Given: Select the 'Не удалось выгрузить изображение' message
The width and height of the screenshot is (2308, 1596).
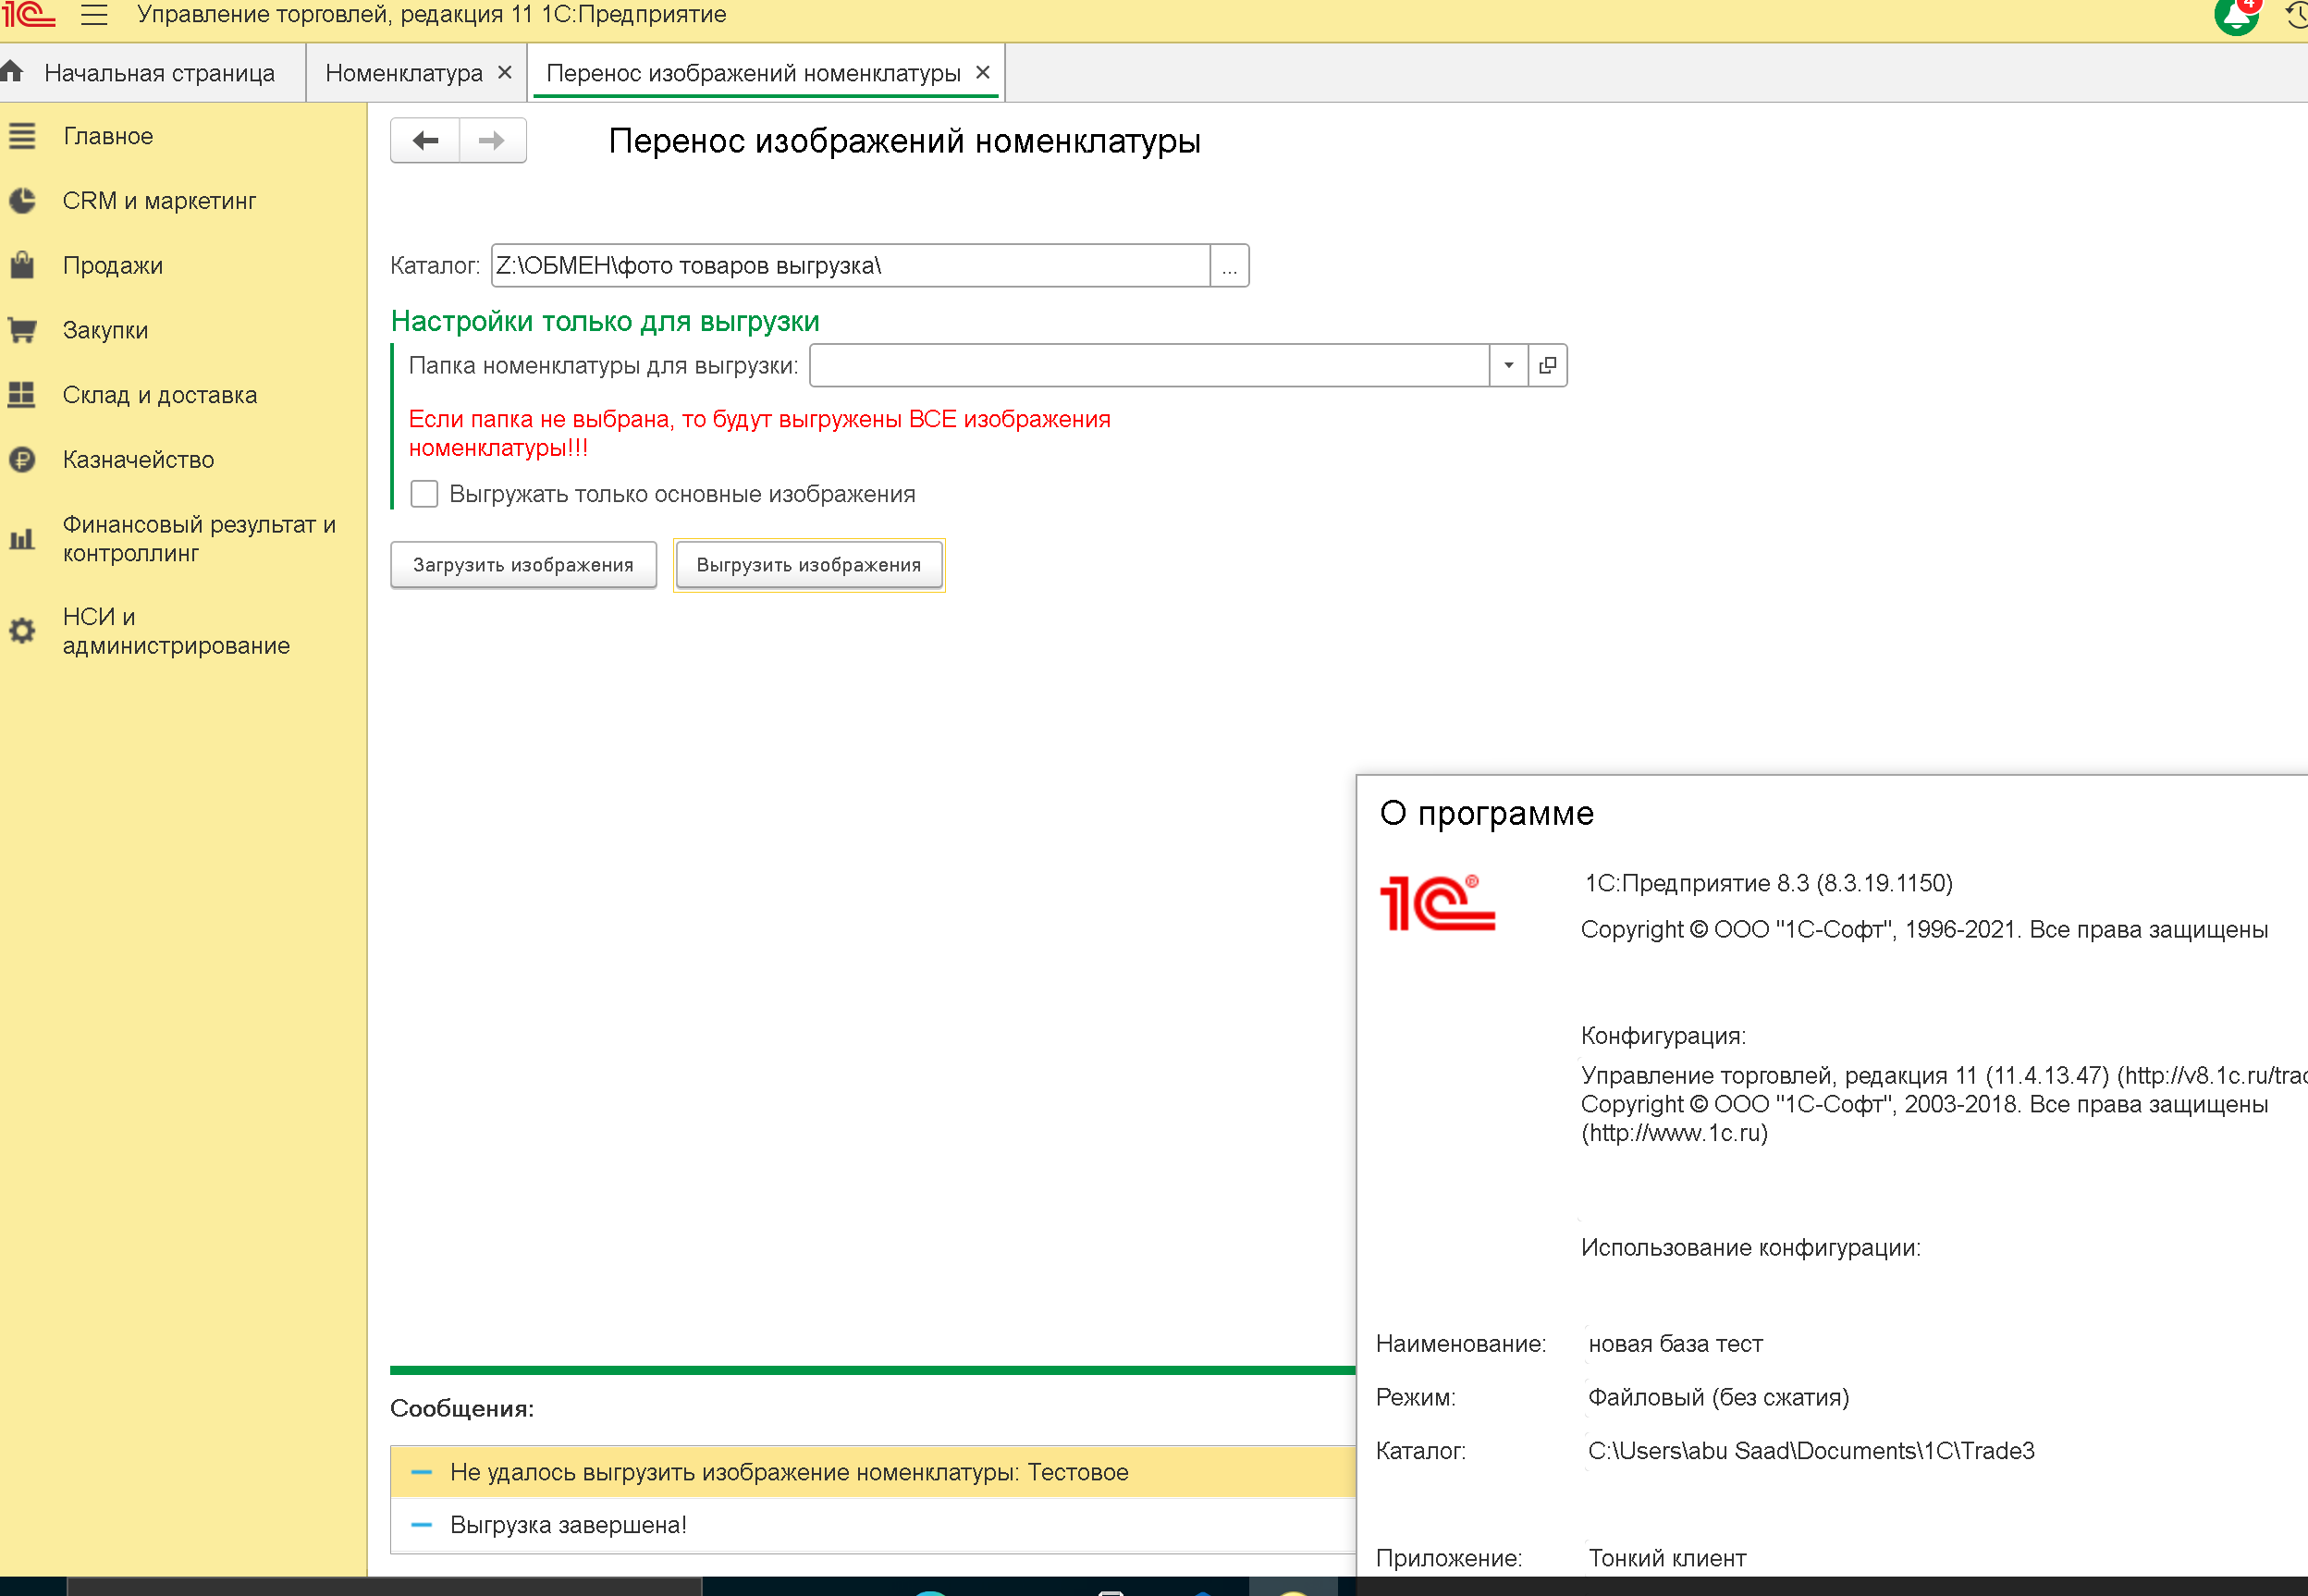Looking at the screenshot, I should tap(873, 1472).
